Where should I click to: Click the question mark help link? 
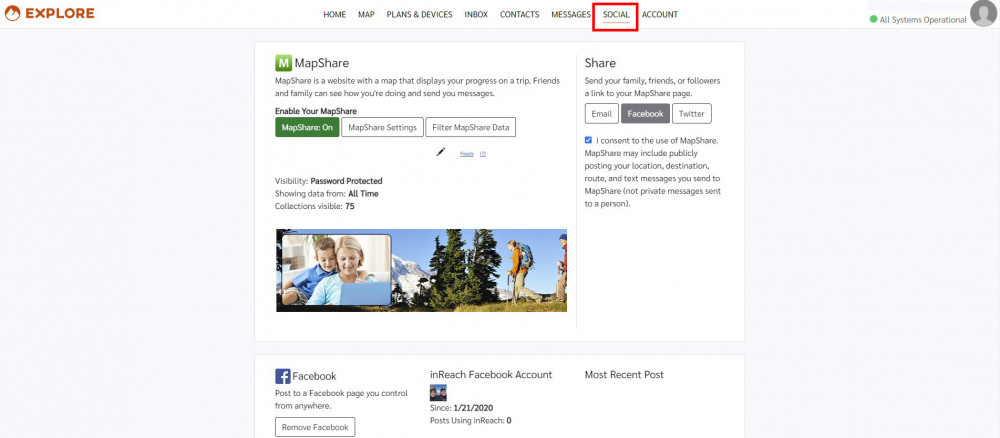click(483, 154)
